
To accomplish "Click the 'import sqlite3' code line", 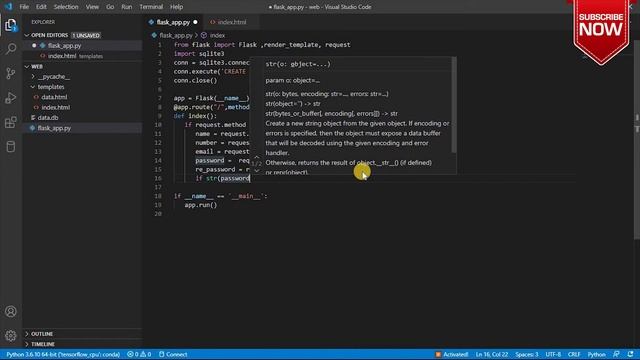I will (199, 53).
